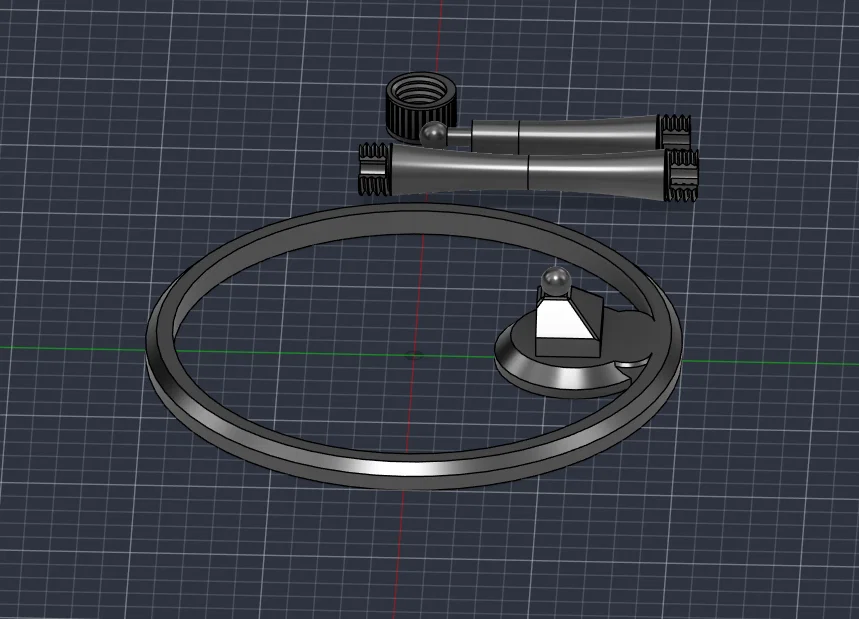The image size is (859, 619).
Task: Select the ball on top of the block
Action: [x=556, y=280]
